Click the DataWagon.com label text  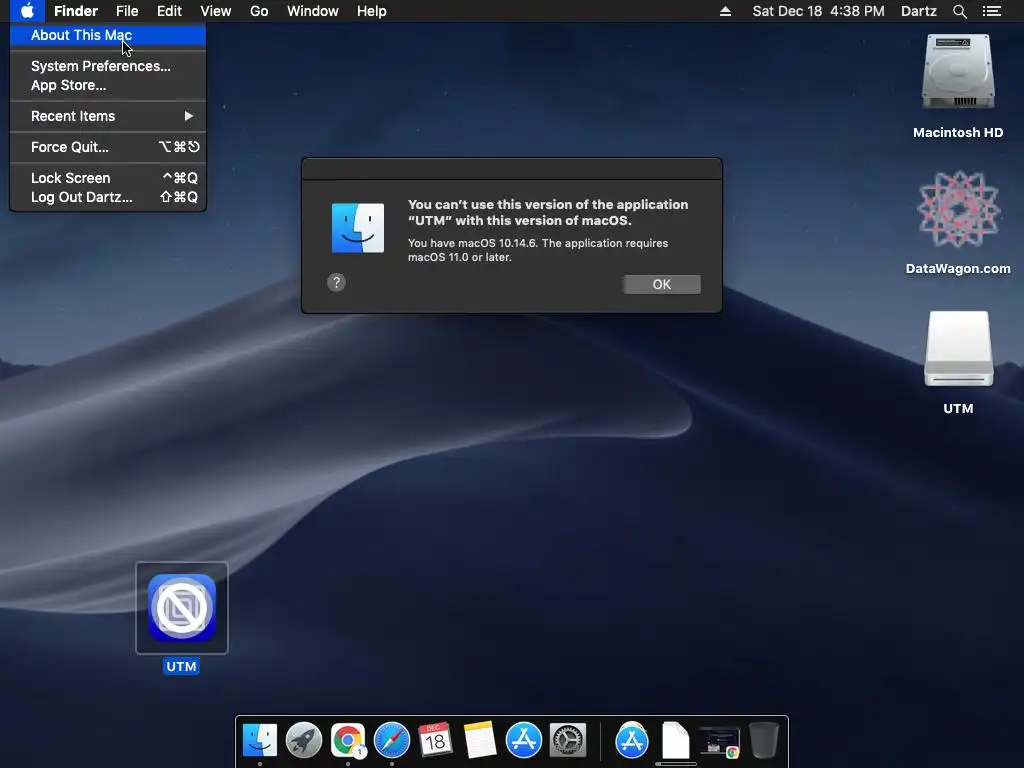pos(958,268)
